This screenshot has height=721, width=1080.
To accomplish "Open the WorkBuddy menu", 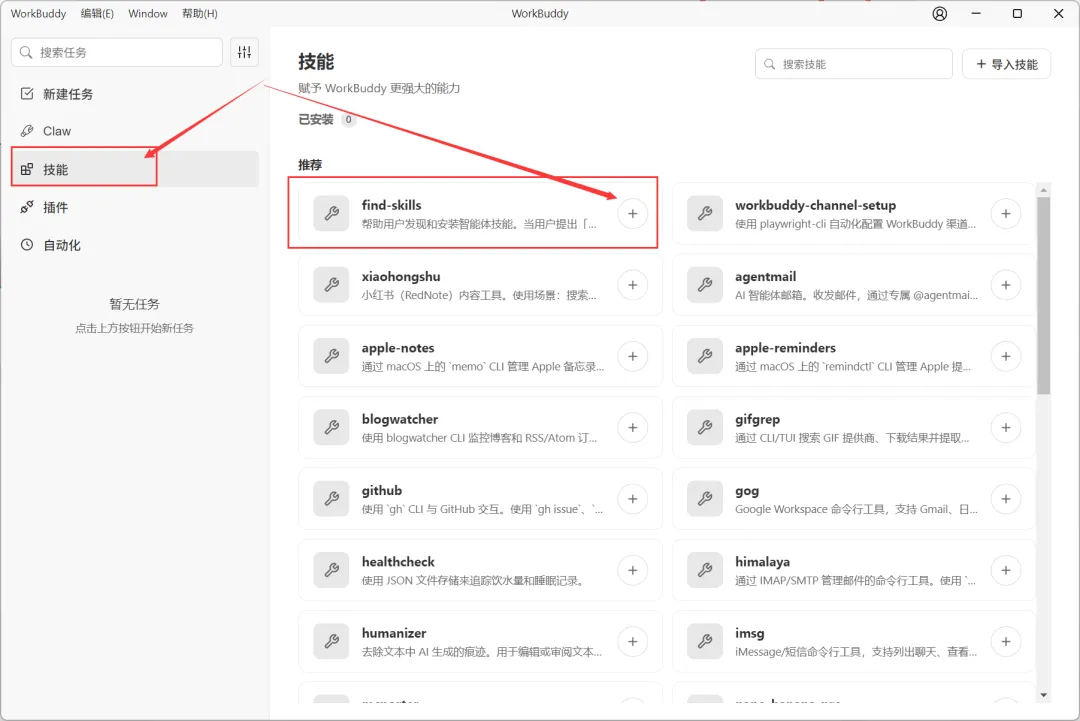I will click(x=39, y=14).
